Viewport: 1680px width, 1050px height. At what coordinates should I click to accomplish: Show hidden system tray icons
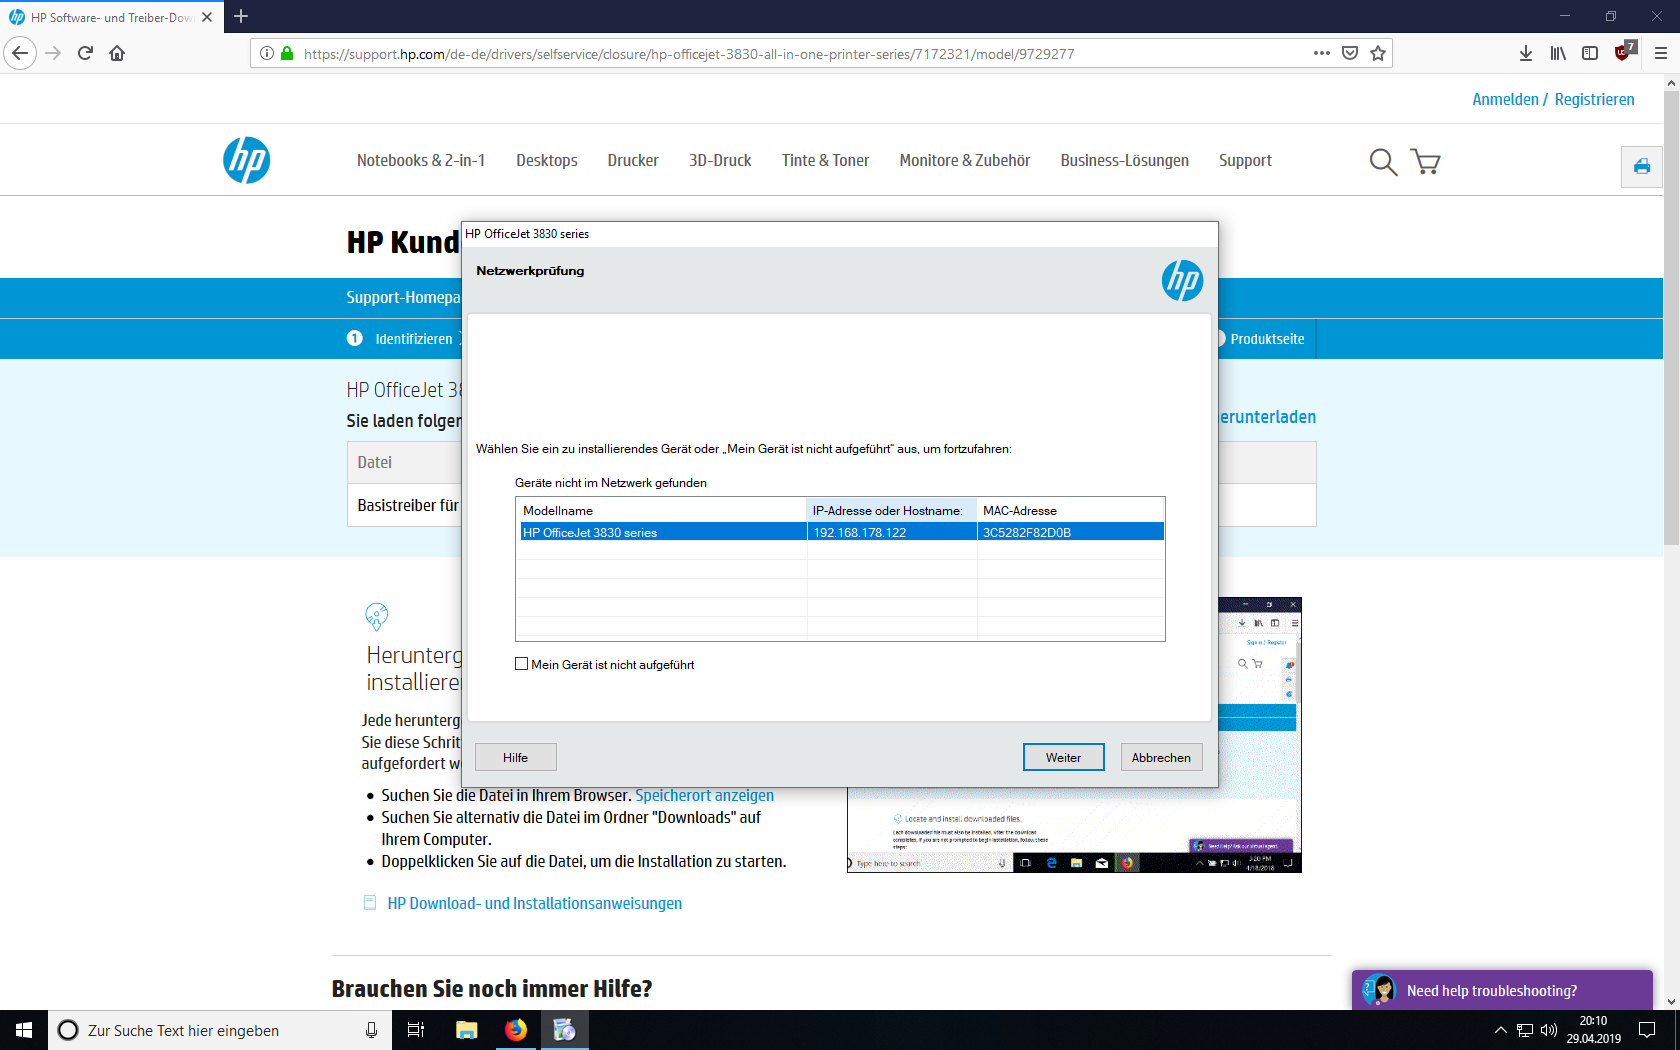pos(1500,1030)
